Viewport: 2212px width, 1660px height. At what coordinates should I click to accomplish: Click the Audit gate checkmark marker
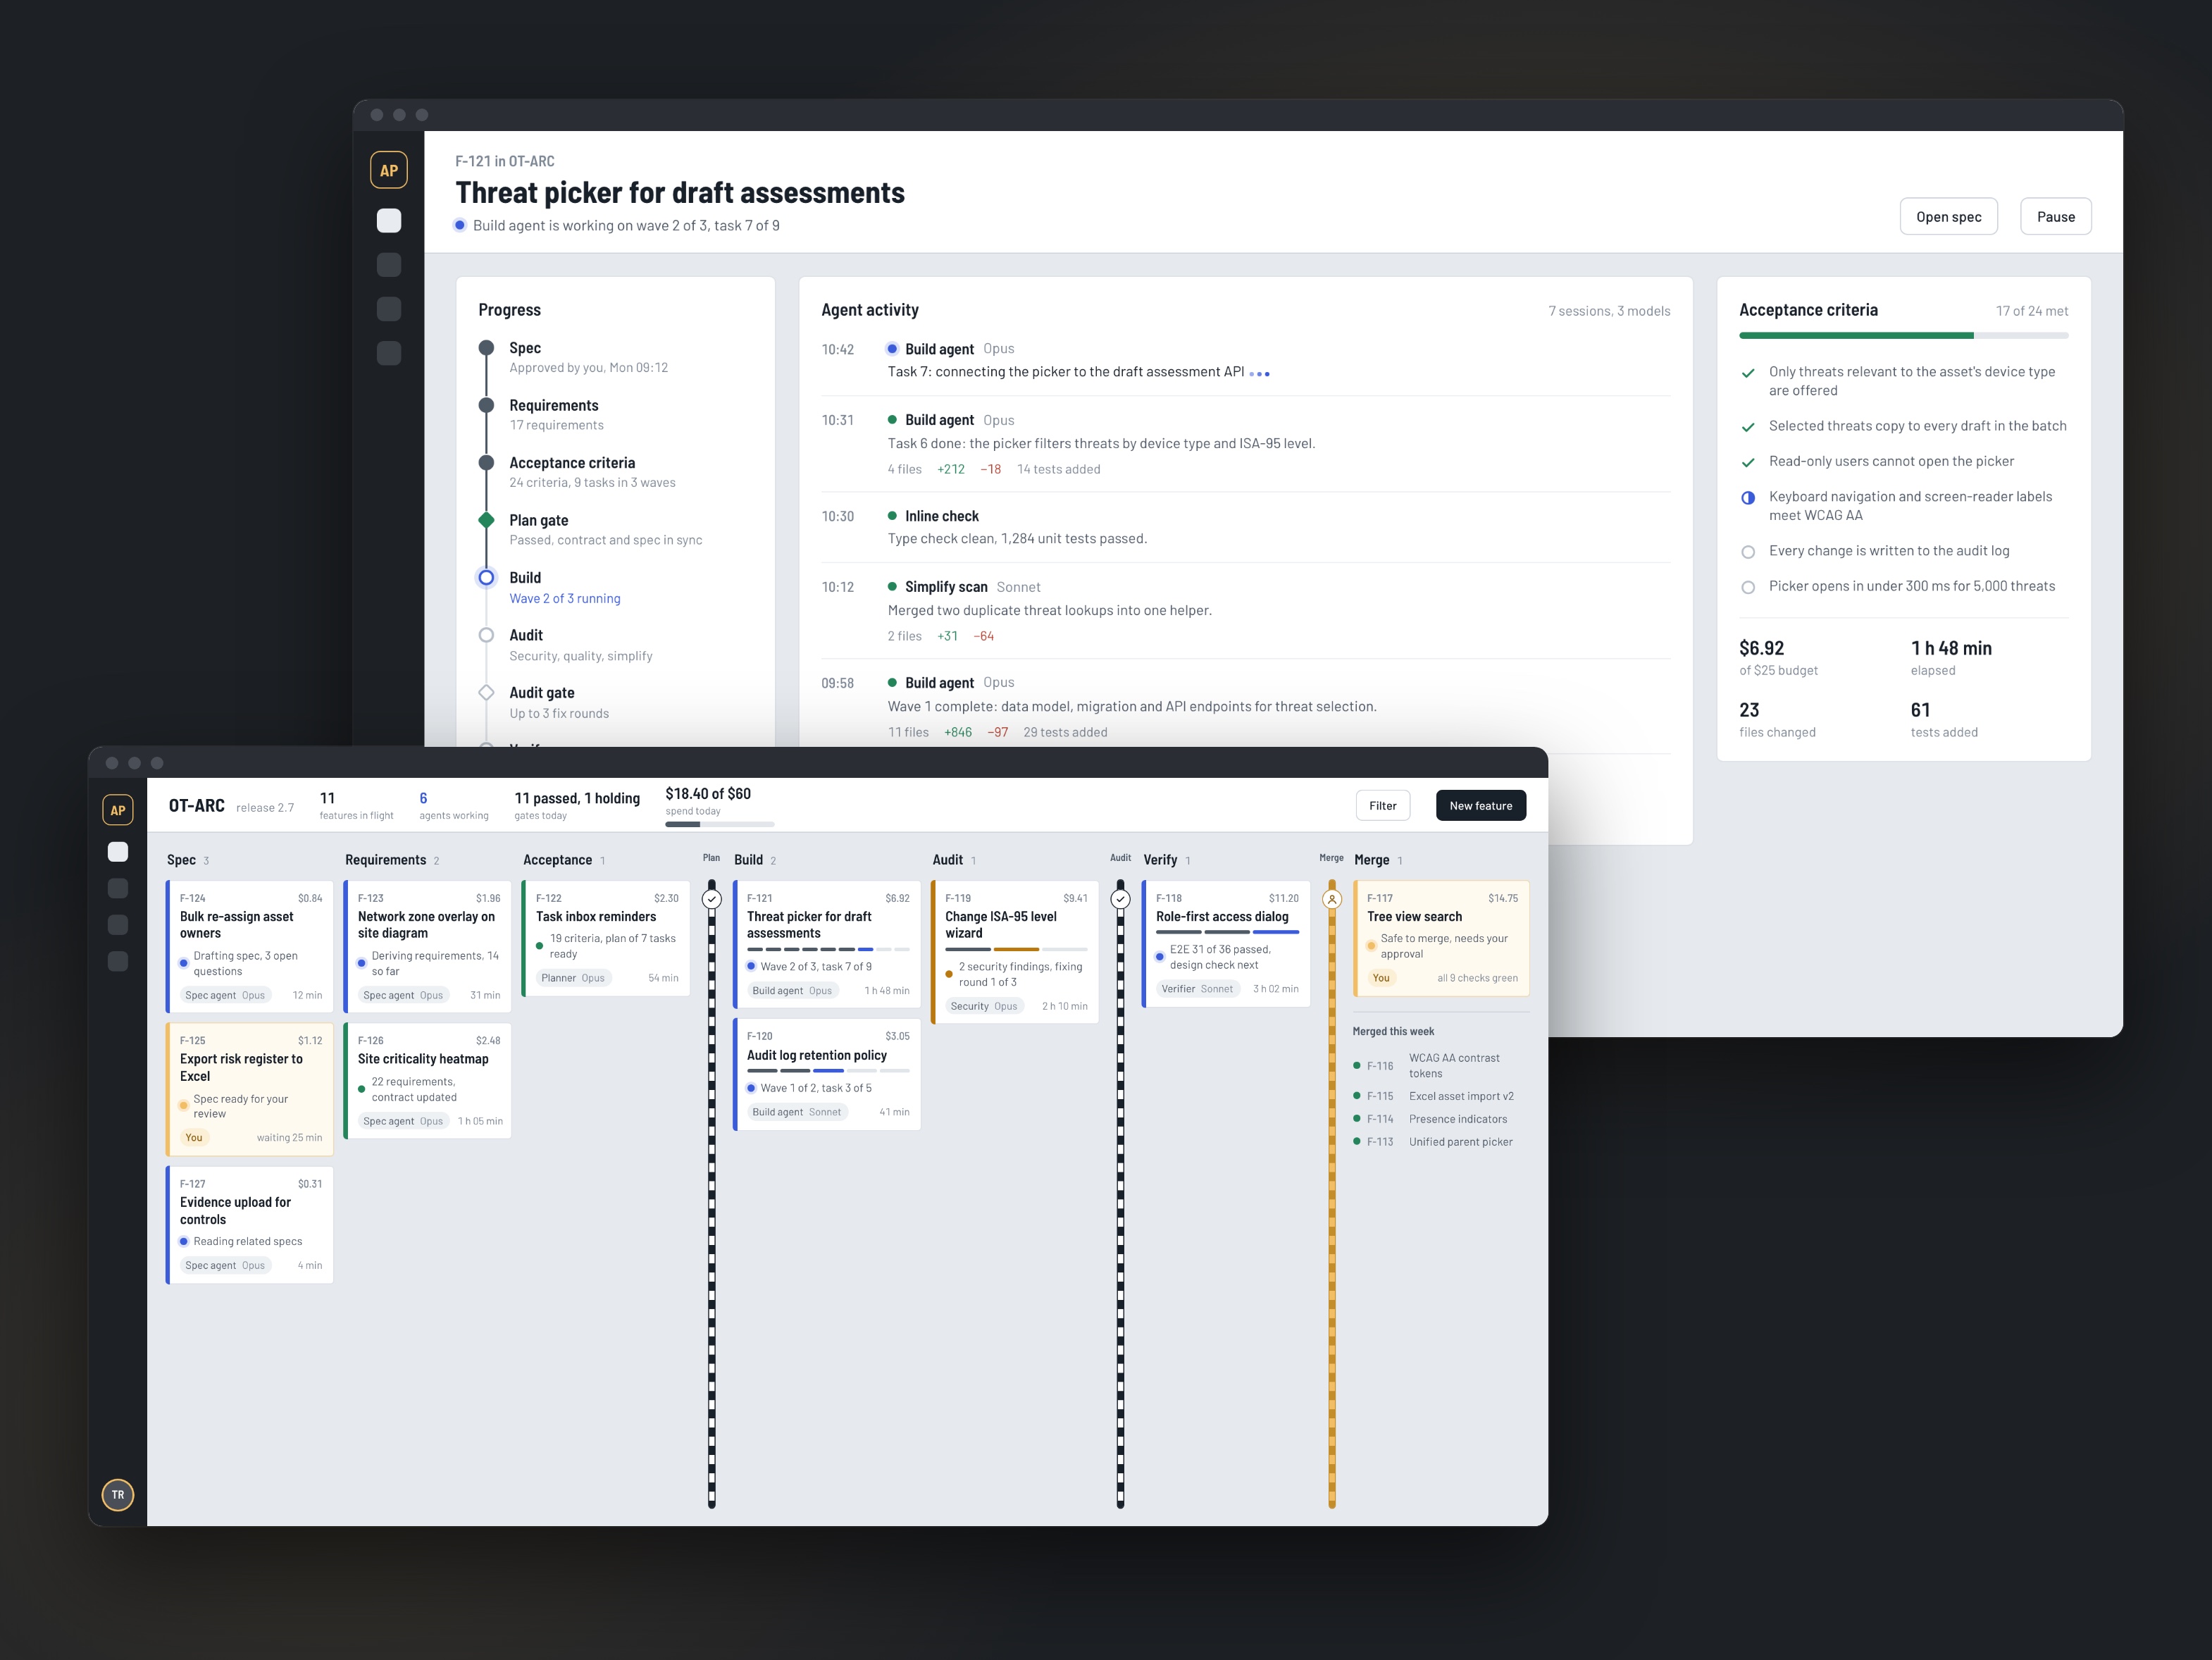coord(1120,899)
